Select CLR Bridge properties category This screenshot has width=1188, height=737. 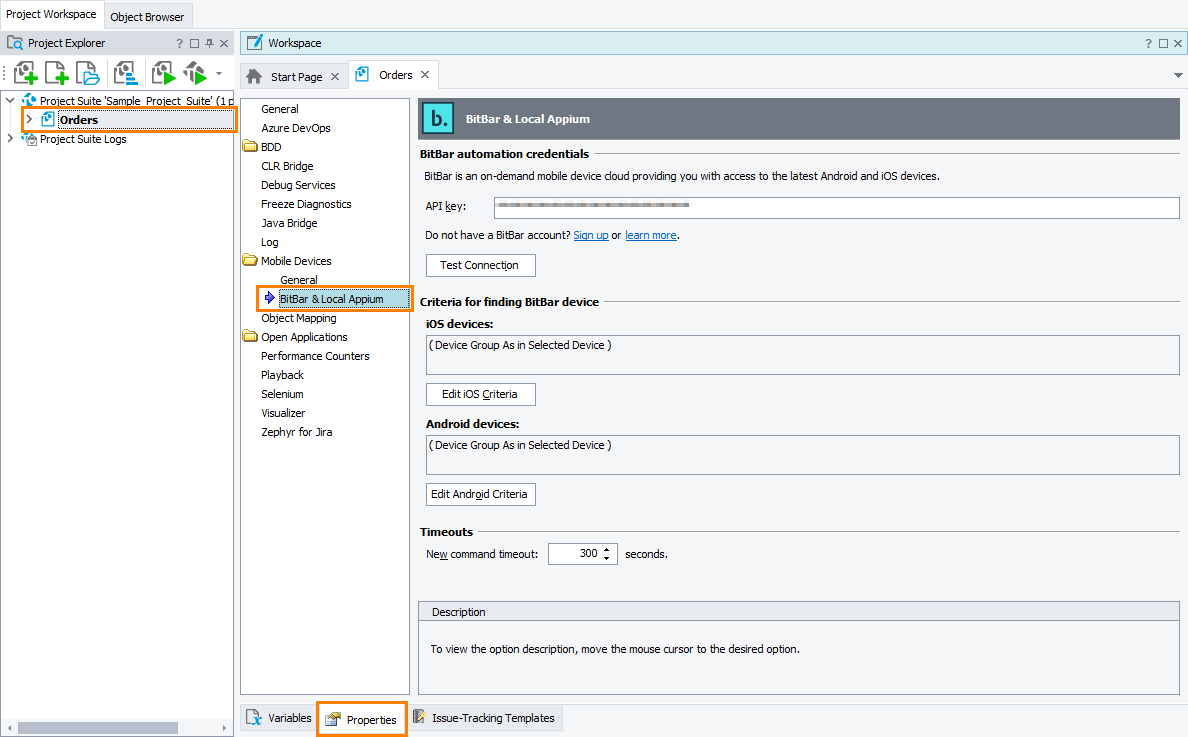(x=287, y=166)
